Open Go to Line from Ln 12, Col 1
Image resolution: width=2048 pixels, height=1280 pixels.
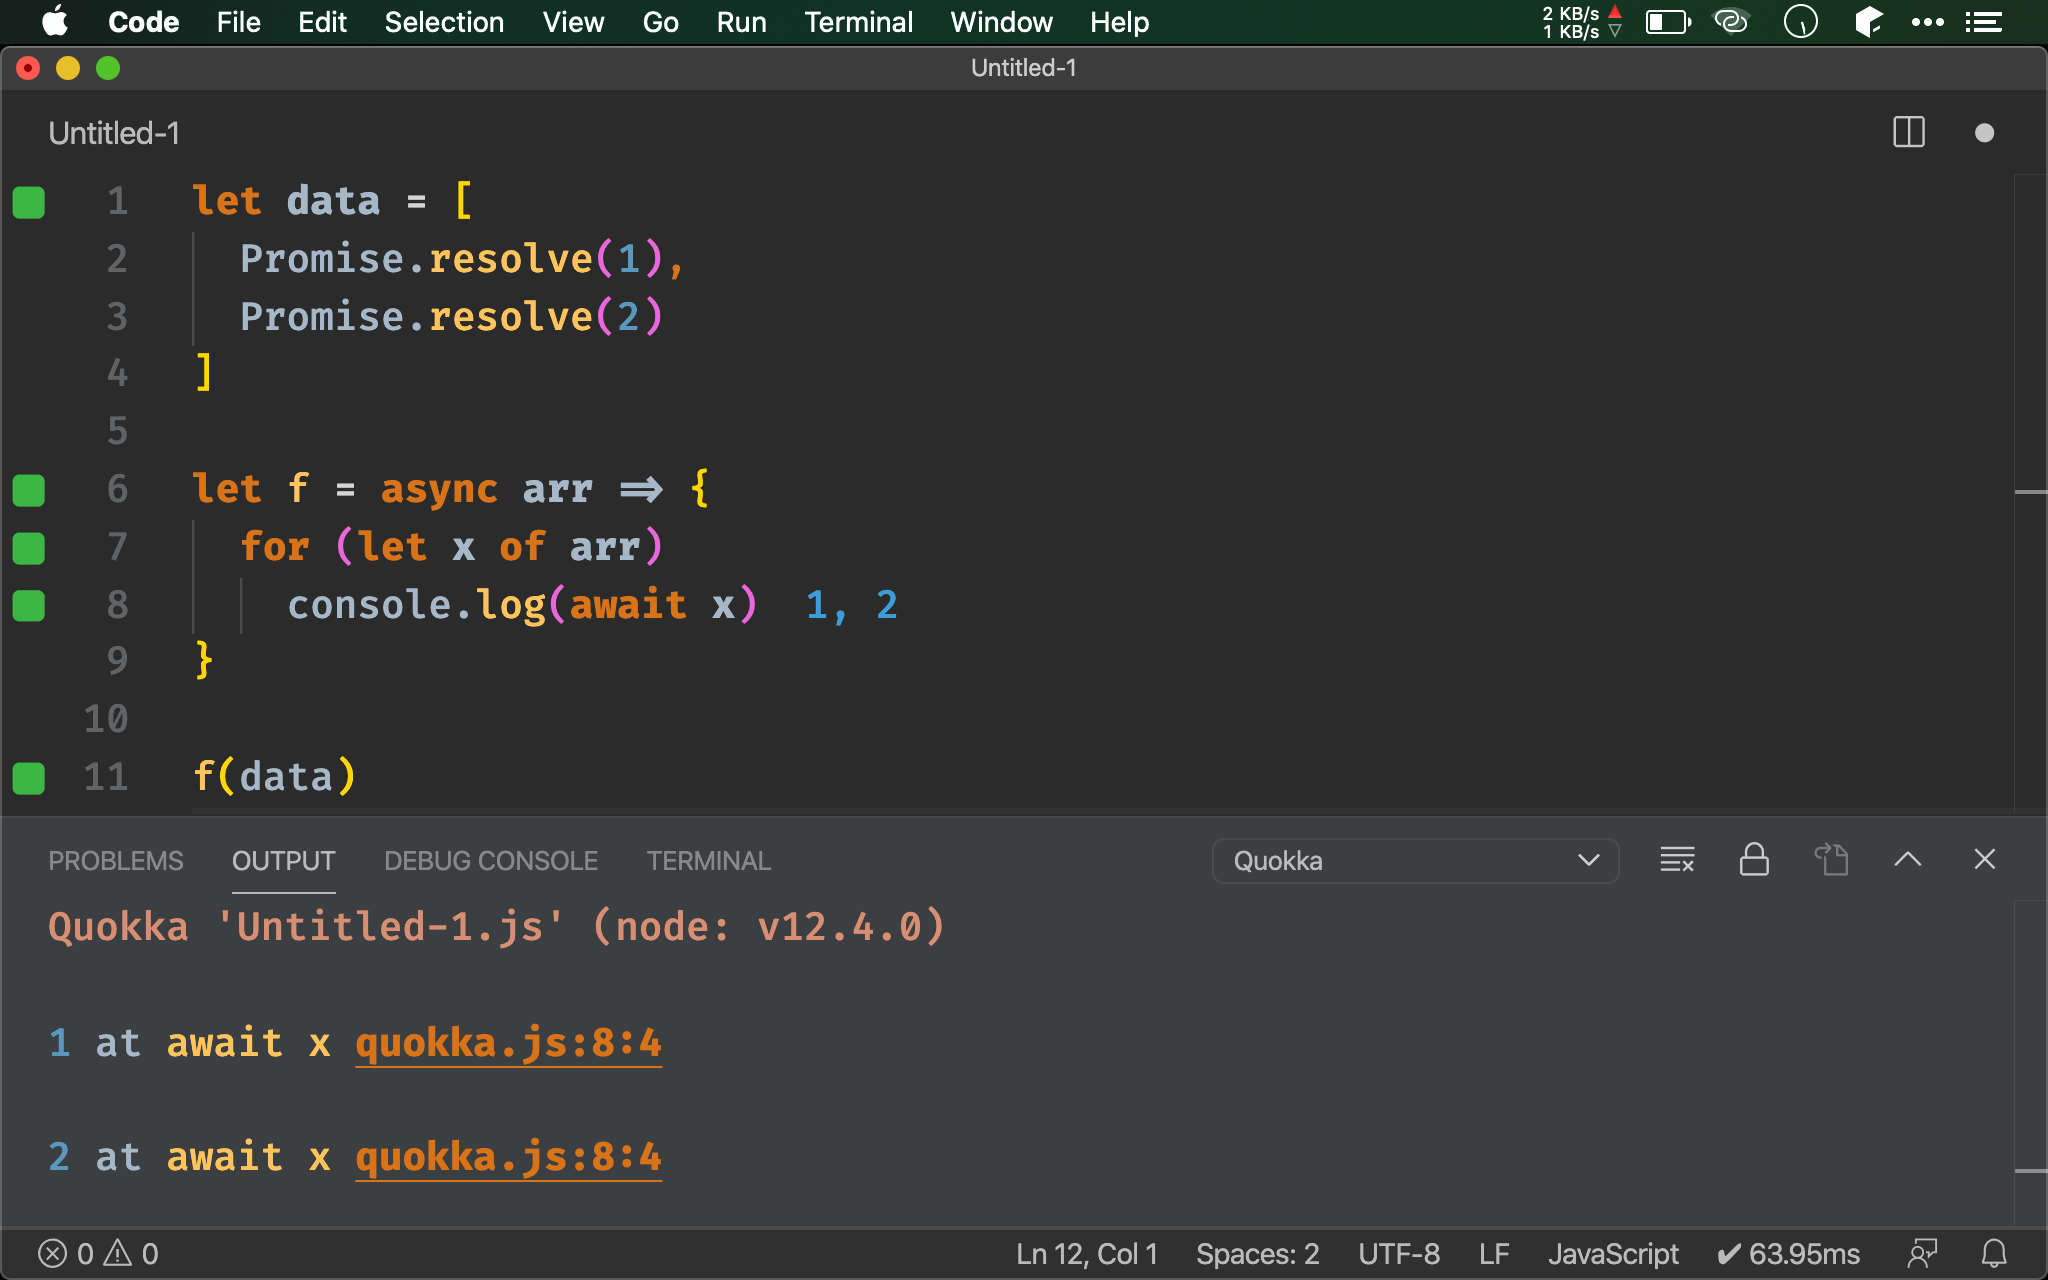[x=1086, y=1254]
